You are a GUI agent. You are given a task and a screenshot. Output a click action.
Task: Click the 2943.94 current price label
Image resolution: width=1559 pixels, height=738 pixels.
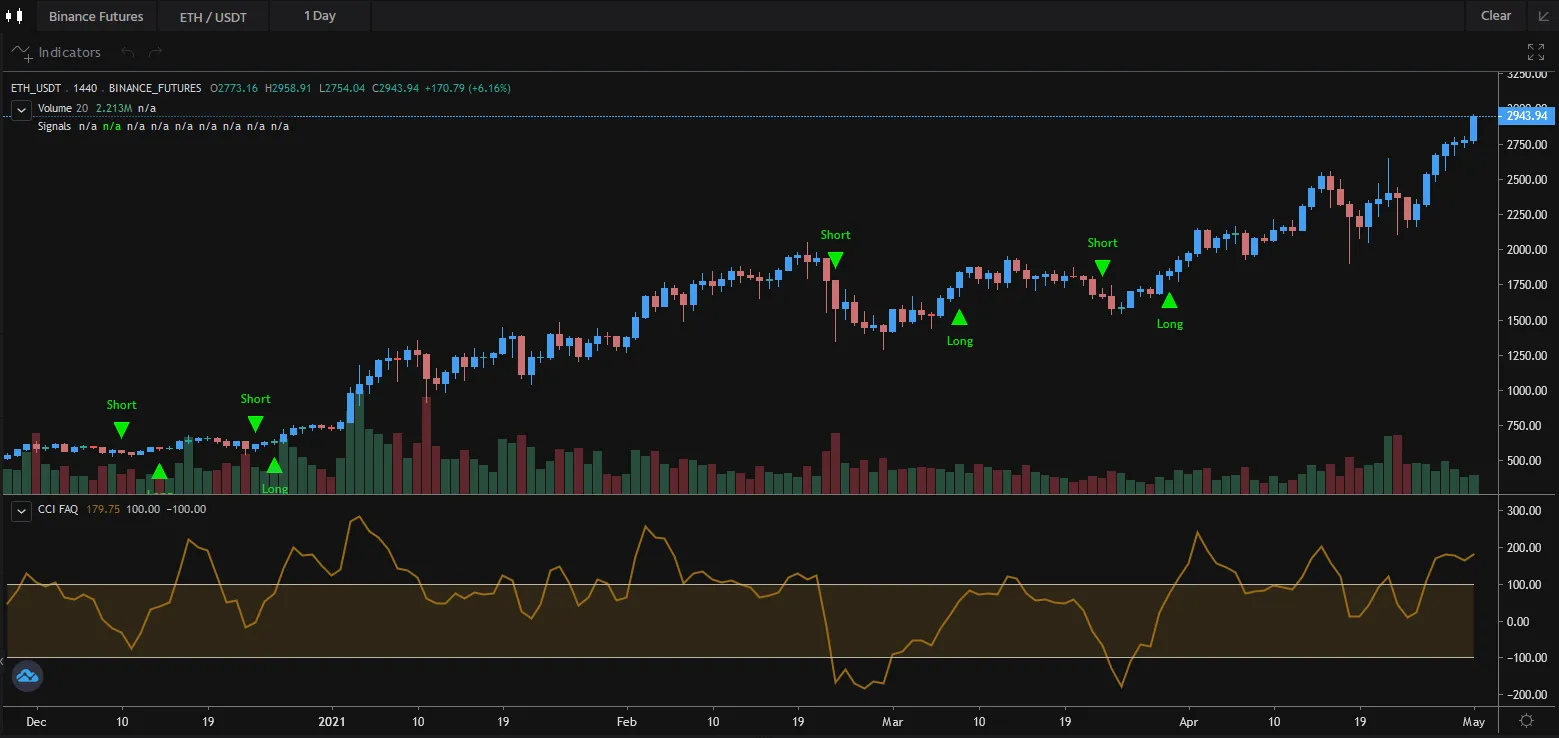tap(1529, 116)
